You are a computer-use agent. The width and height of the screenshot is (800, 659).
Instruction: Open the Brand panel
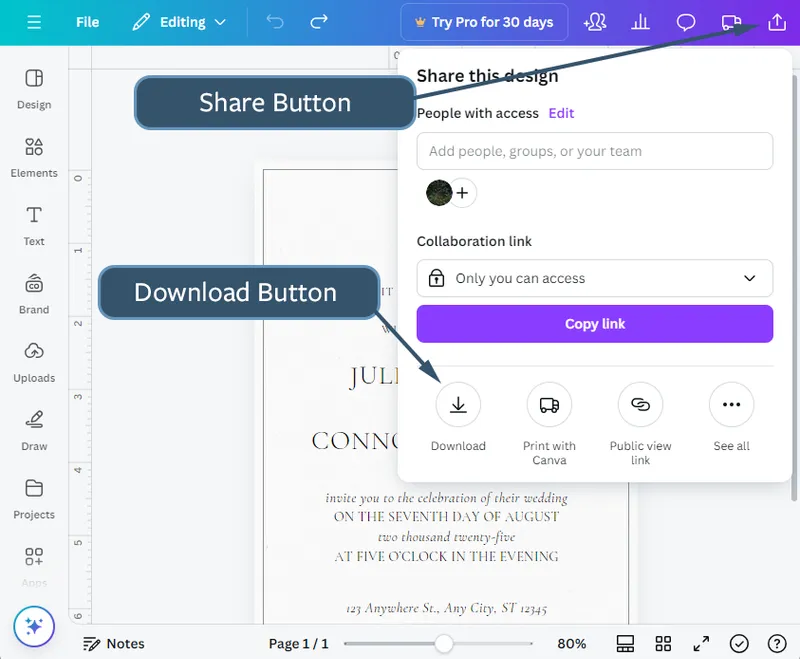(33, 295)
